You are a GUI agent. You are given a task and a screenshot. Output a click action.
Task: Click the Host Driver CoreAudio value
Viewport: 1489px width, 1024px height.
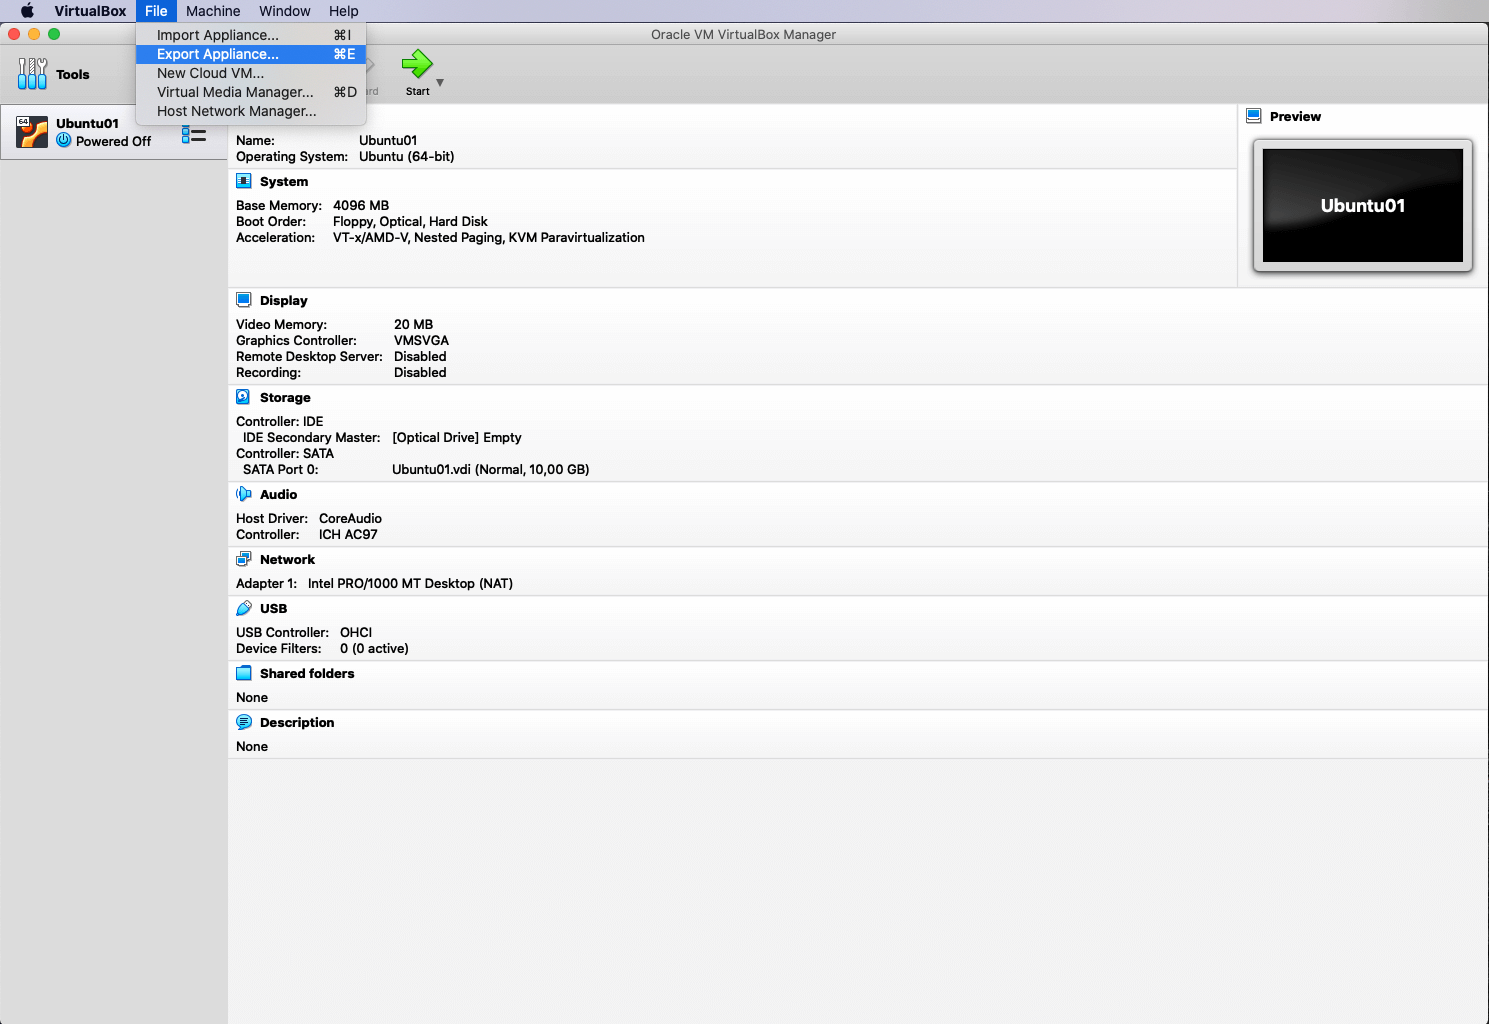click(350, 519)
